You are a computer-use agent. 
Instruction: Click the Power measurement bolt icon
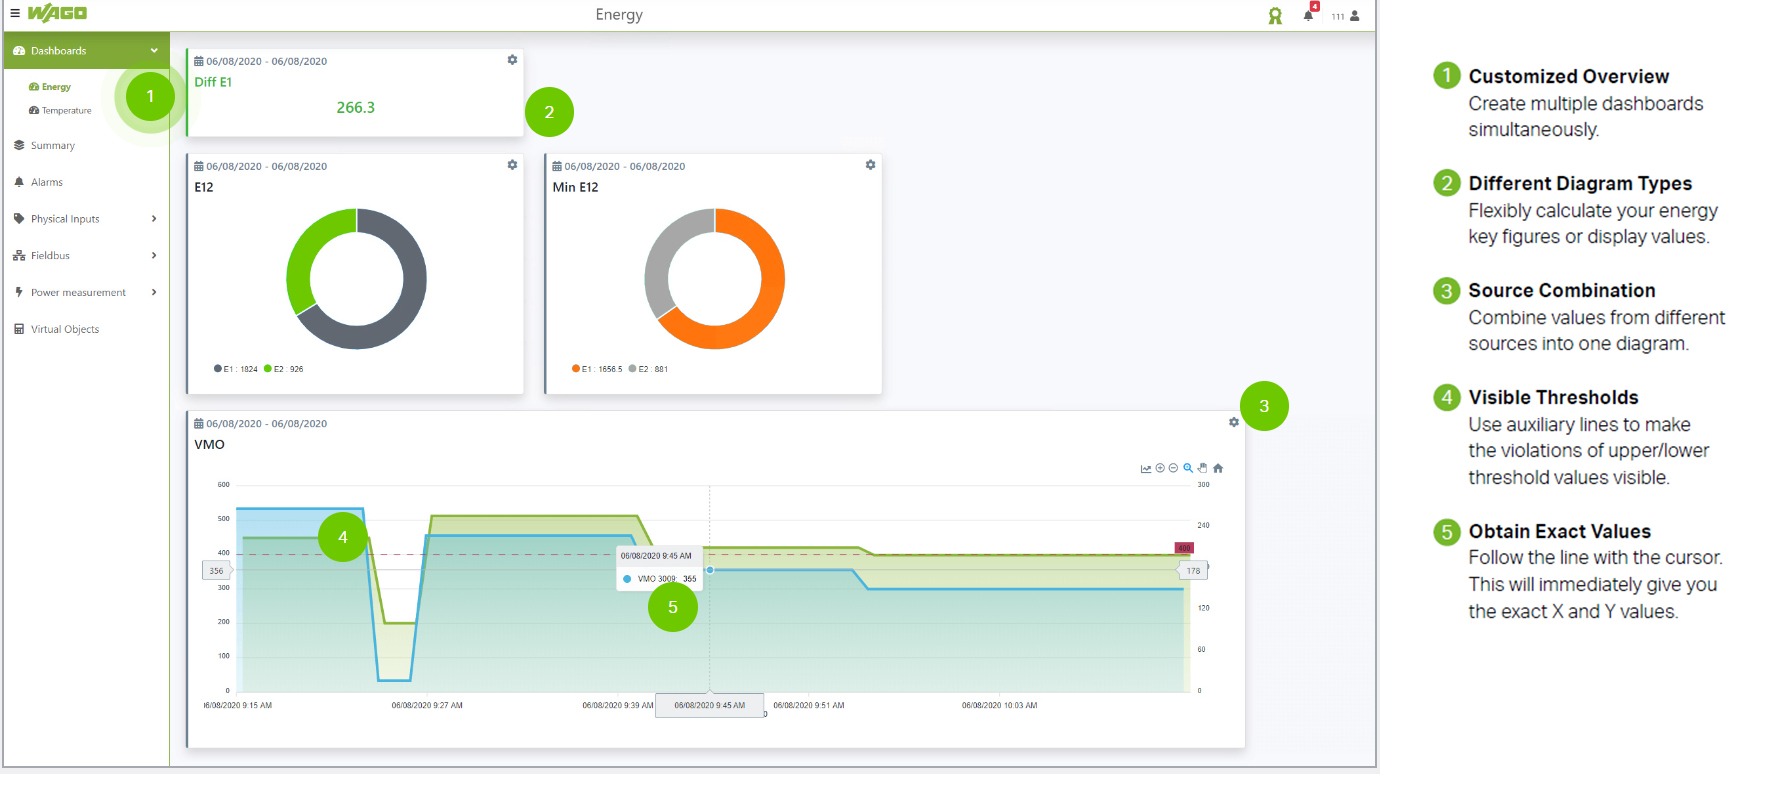pyautogui.click(x=19, y=292)
